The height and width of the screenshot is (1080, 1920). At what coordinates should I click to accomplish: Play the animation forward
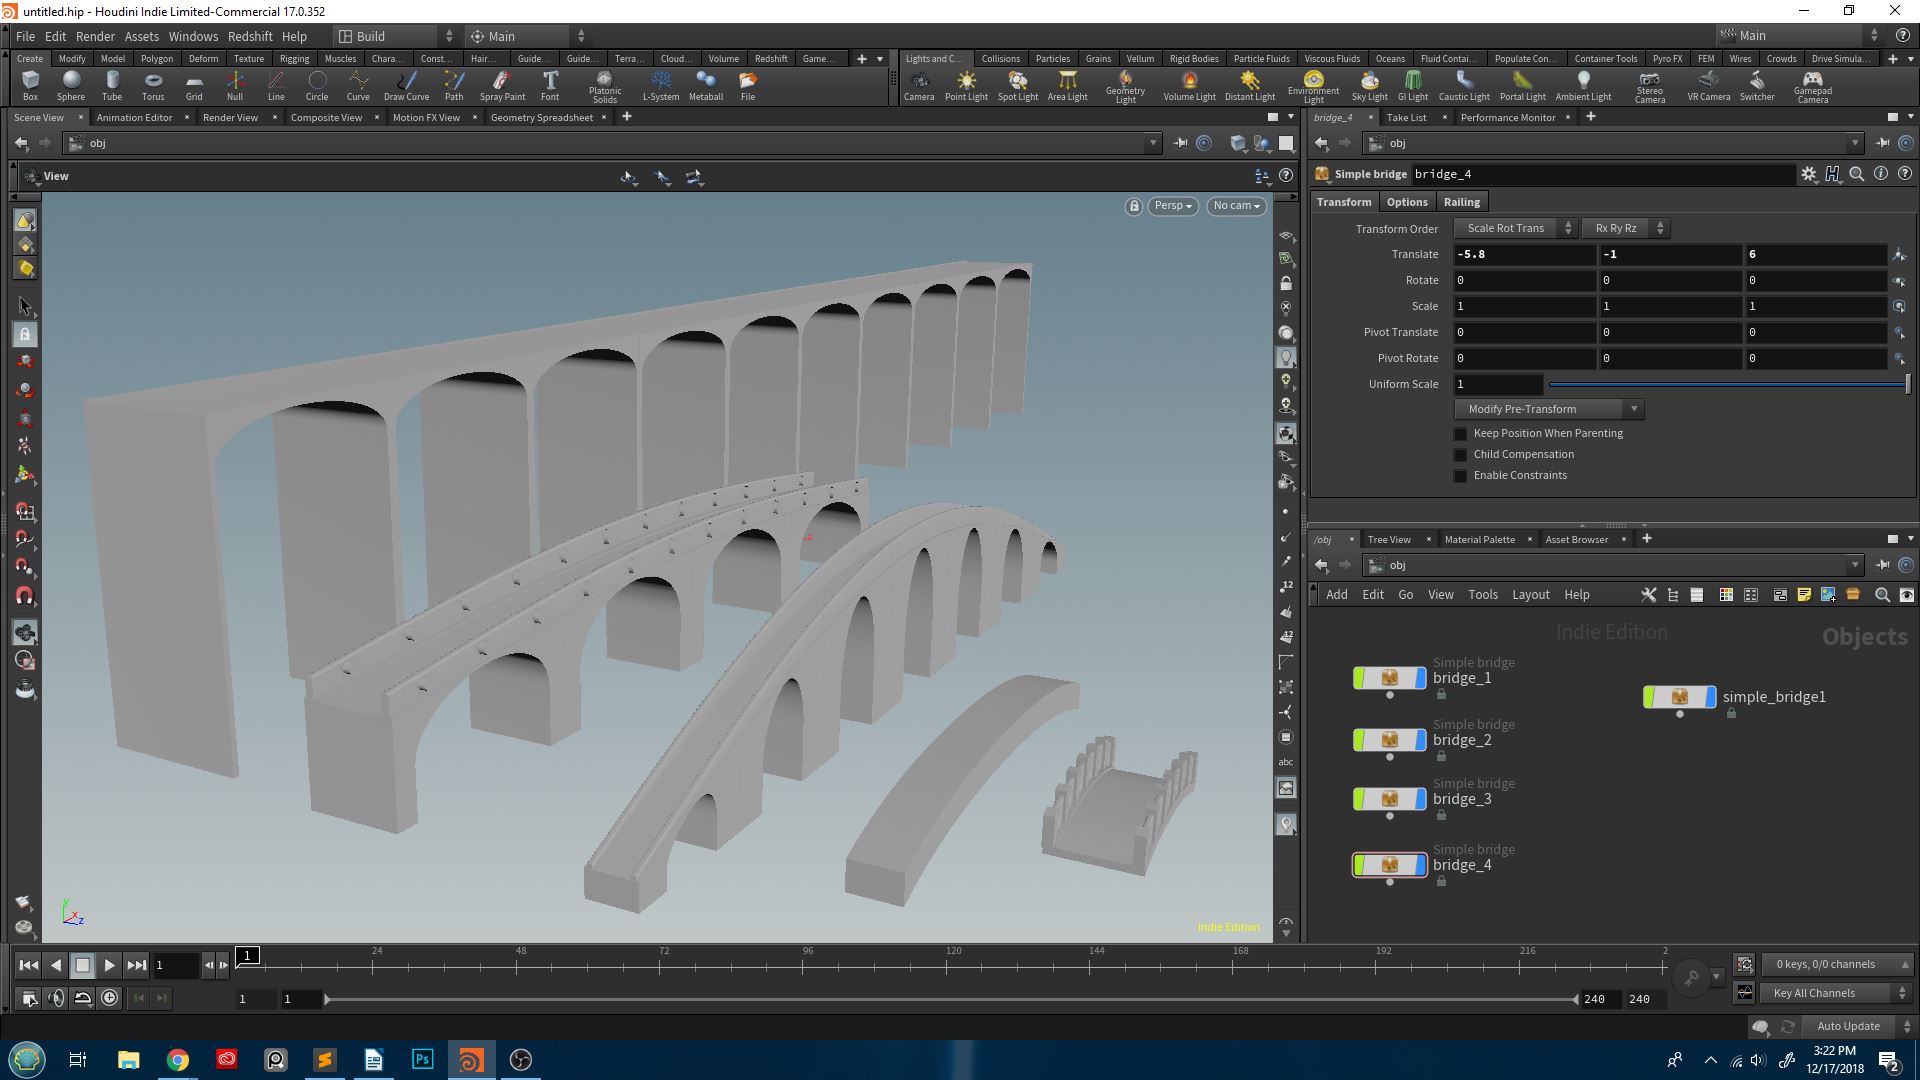pyautogui.click(x=109, y=965)
